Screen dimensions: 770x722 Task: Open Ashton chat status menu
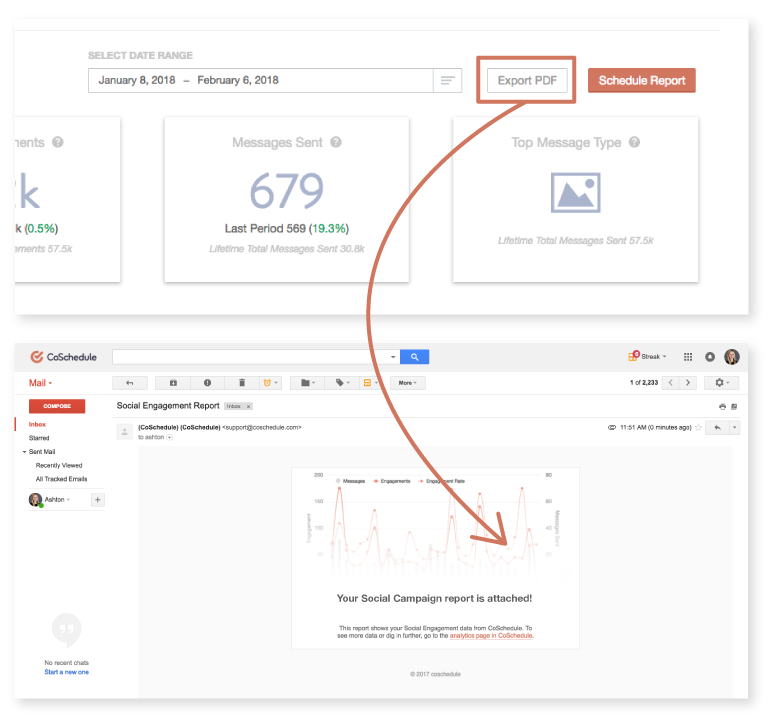click(x=57, y=500)
